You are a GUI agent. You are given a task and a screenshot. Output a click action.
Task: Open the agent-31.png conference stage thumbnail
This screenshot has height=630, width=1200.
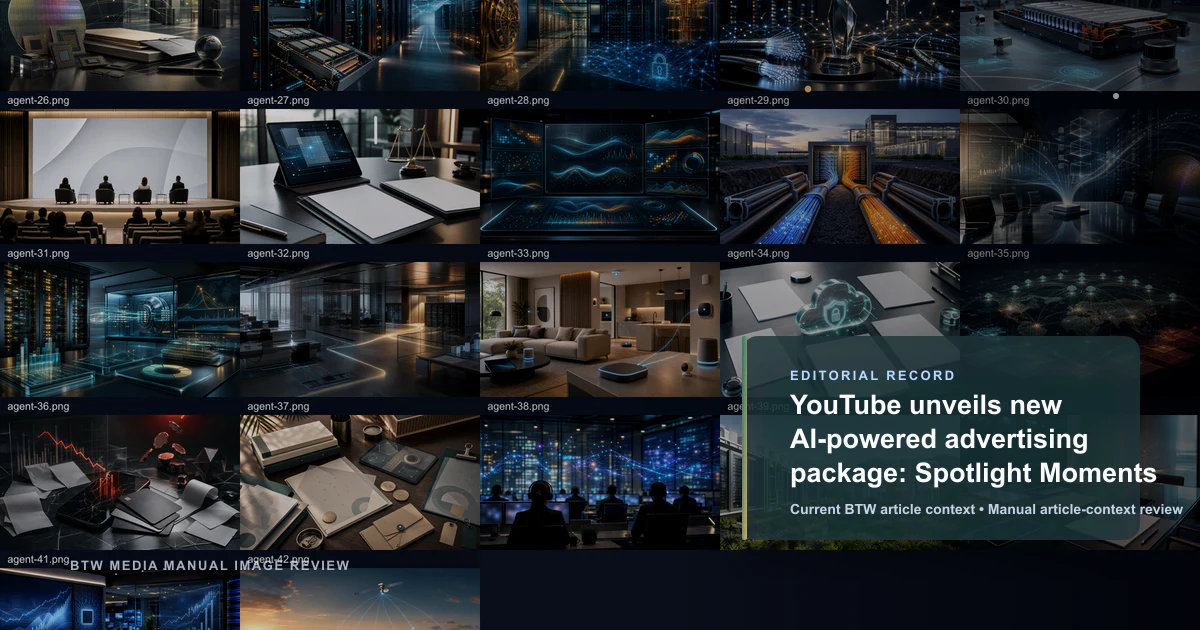point(120,176)
